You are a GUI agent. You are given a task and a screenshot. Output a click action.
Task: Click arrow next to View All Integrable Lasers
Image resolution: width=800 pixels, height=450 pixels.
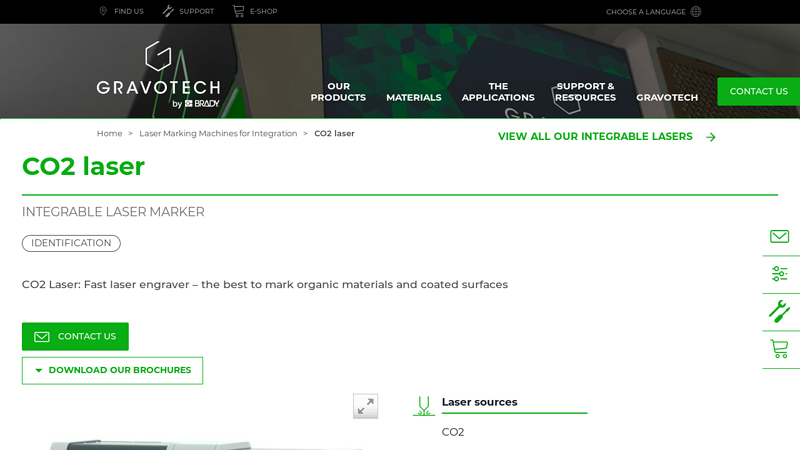711,137
